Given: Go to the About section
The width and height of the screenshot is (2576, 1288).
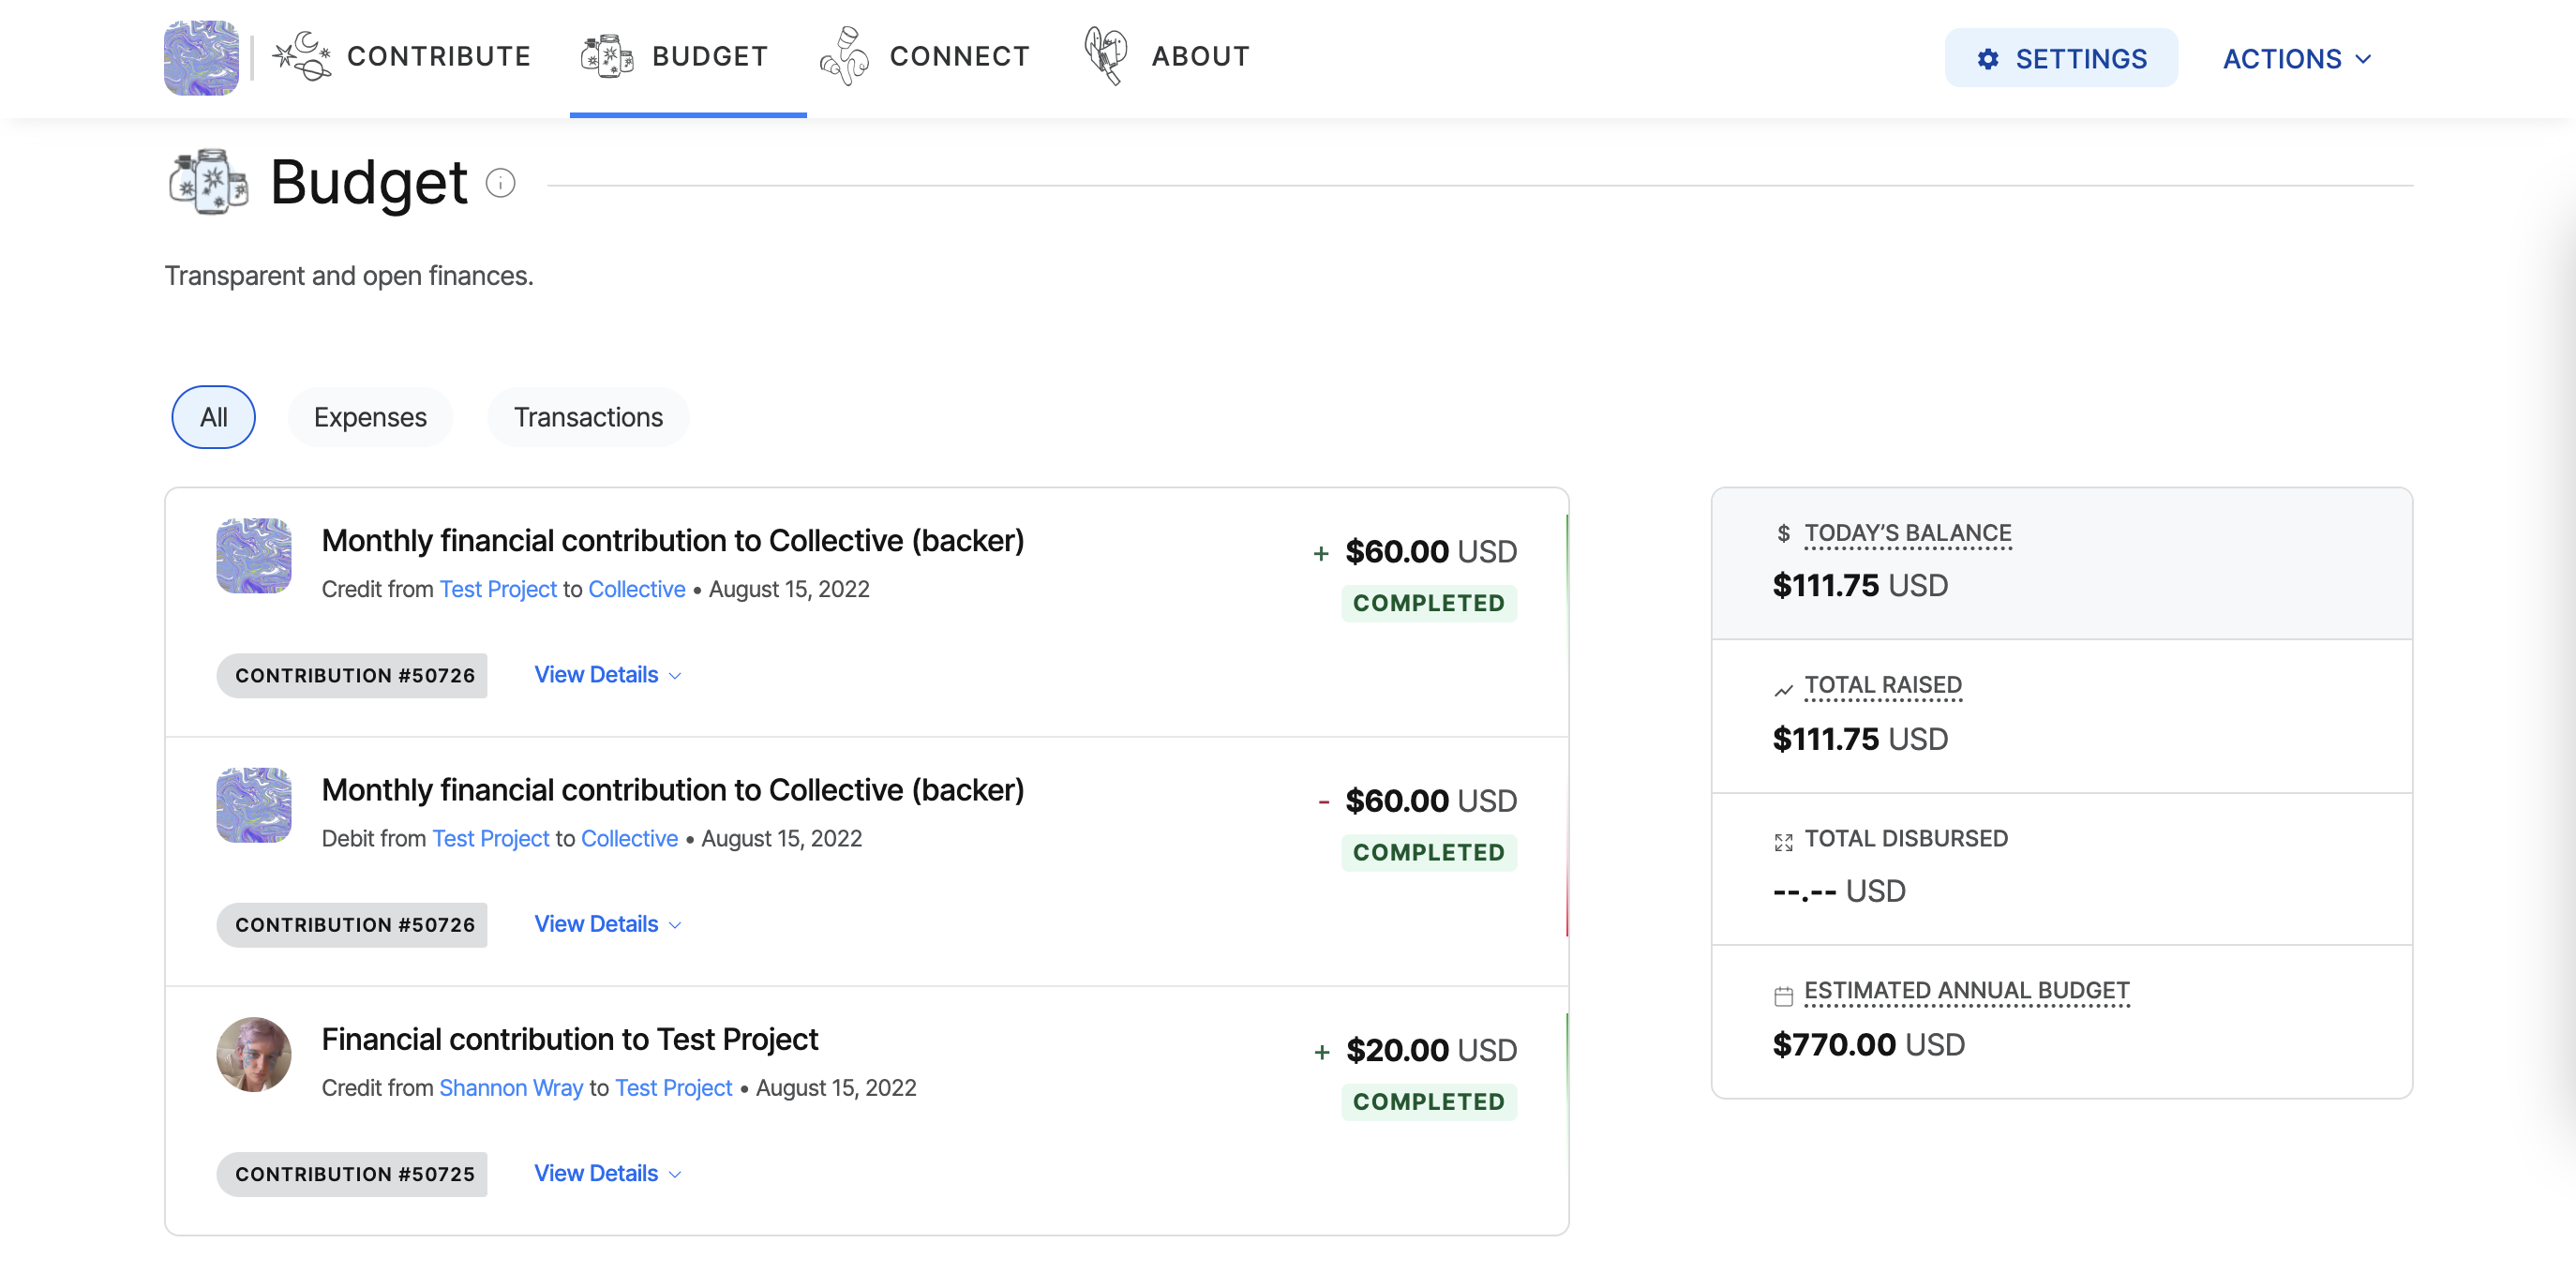Looking at the screenshot, I should point(1200,56).
